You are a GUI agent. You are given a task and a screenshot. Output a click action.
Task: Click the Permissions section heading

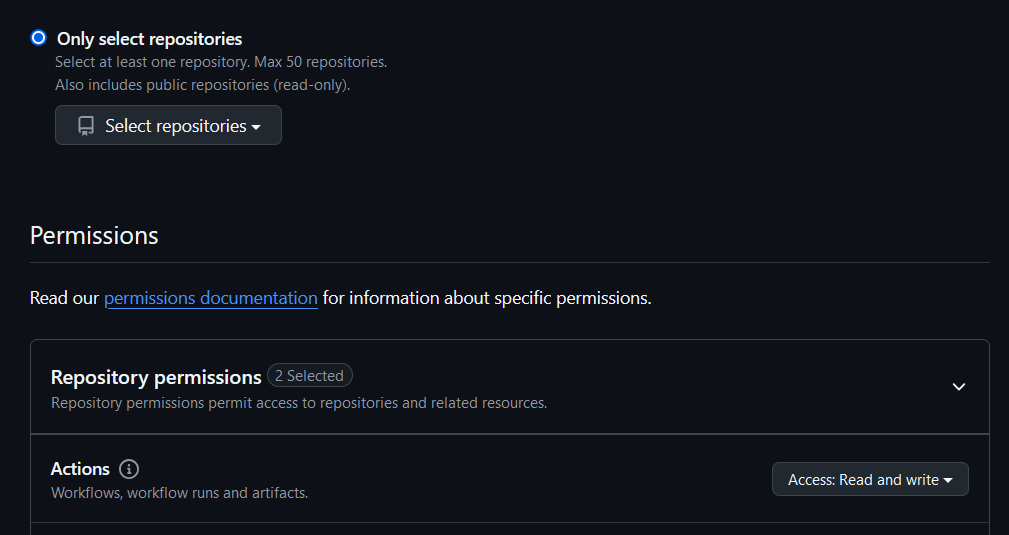[x=94, y=236]
